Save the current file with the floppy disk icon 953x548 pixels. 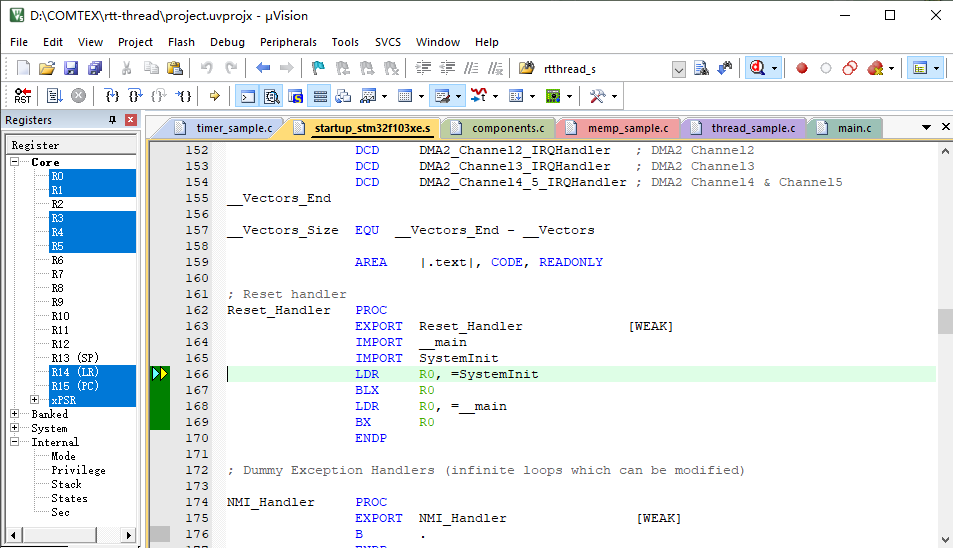click(x=71, y=68)
